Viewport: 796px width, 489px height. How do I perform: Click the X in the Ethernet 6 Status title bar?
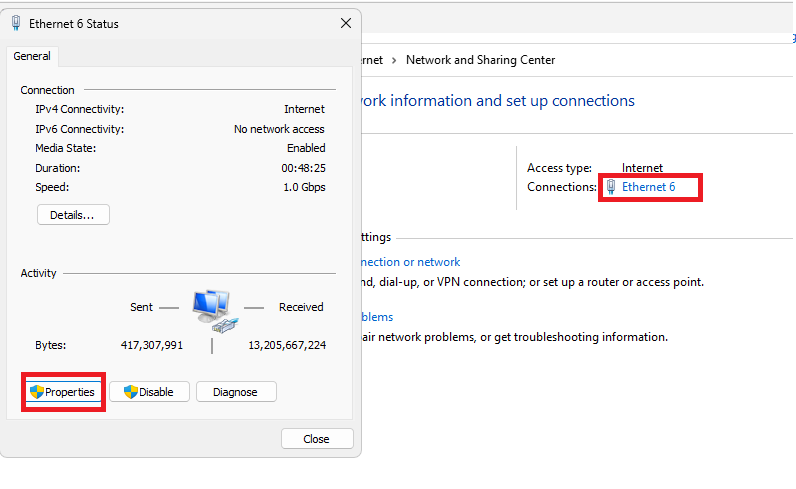(346, 23)
